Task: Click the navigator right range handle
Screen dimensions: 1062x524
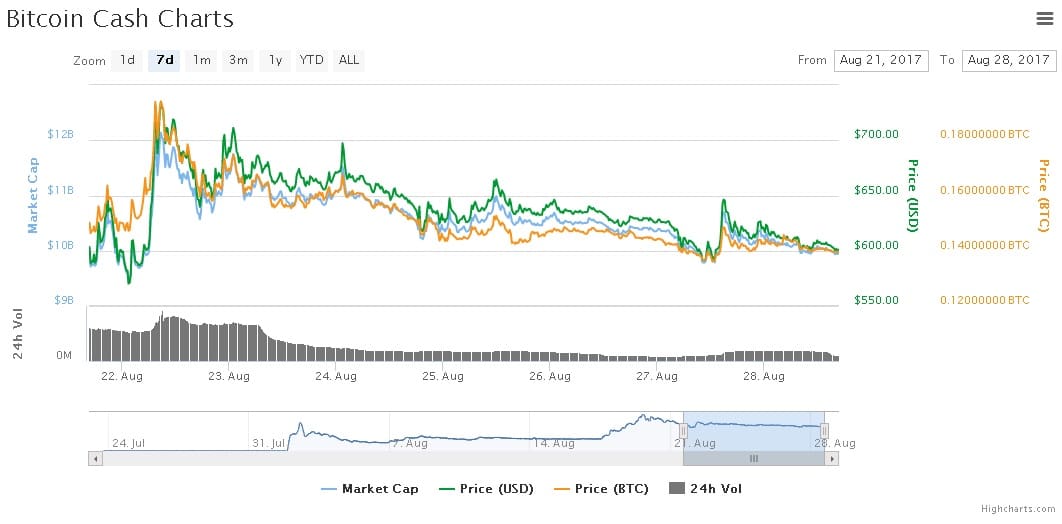Action: click(824, 431)
